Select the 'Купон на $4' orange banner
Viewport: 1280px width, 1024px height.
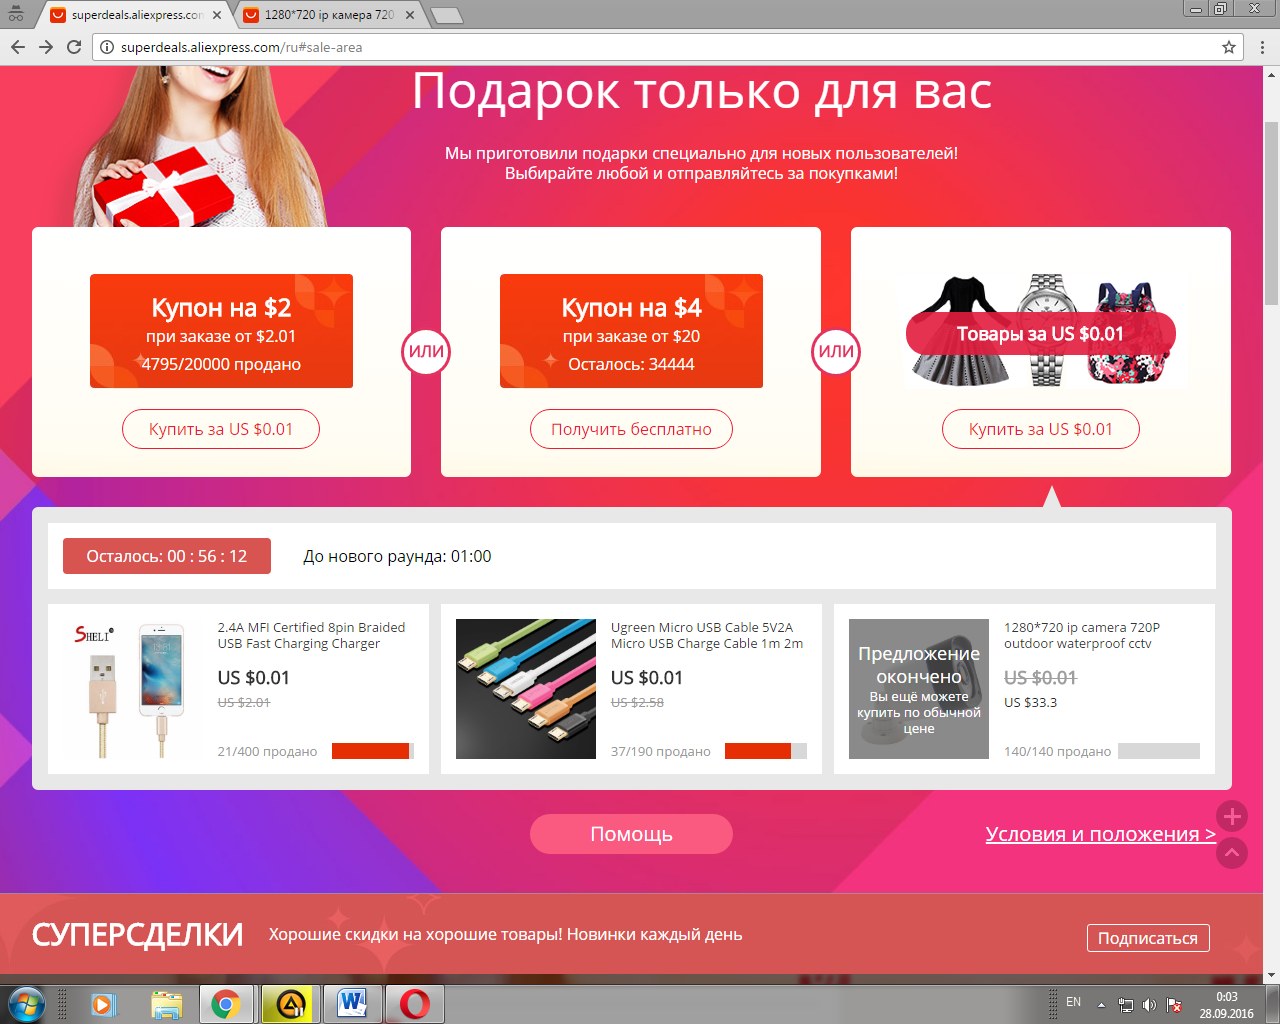[x=631, y=331]
